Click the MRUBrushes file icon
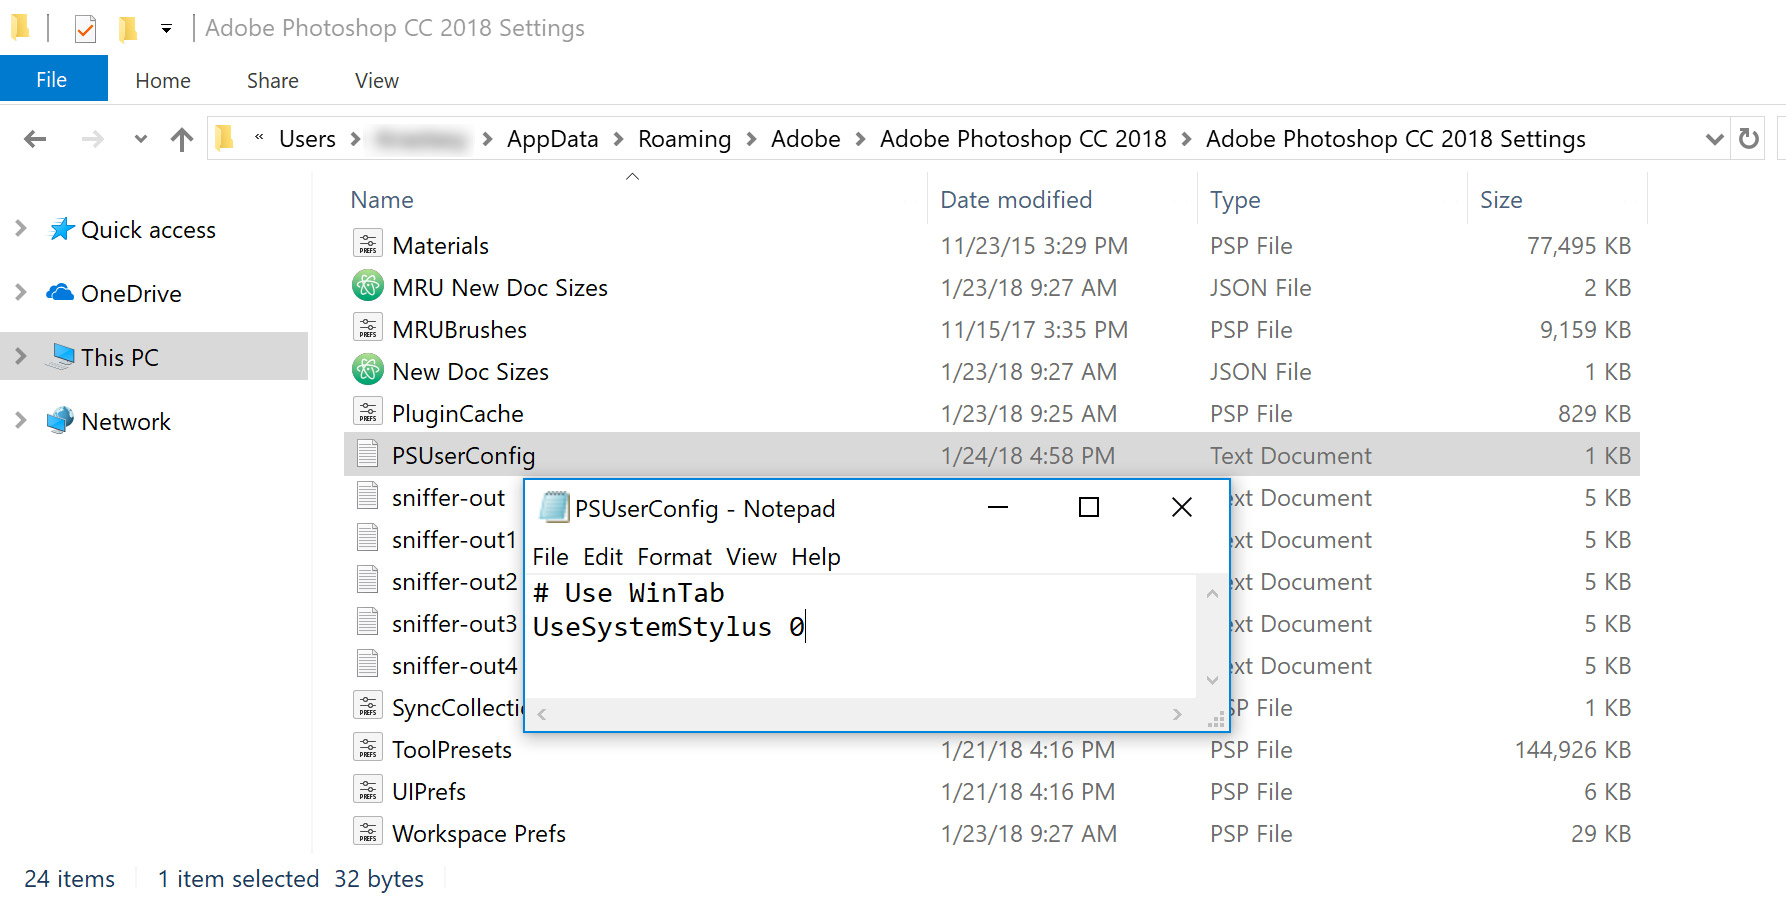The width and height of the screenshot is (1786, 898). click(368, 328)
